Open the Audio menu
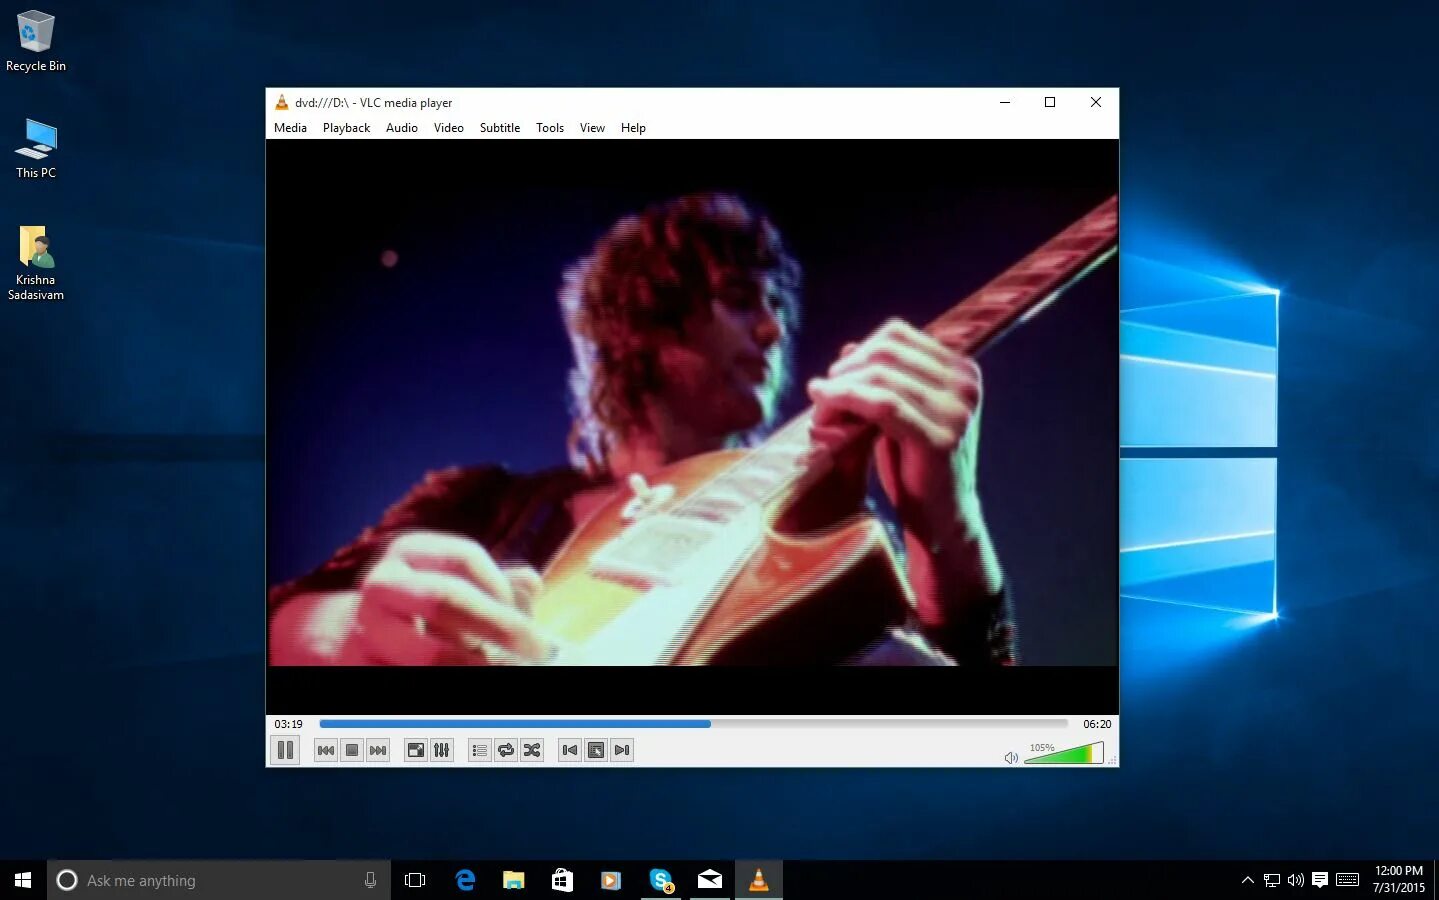 click(x=402, y=128)
